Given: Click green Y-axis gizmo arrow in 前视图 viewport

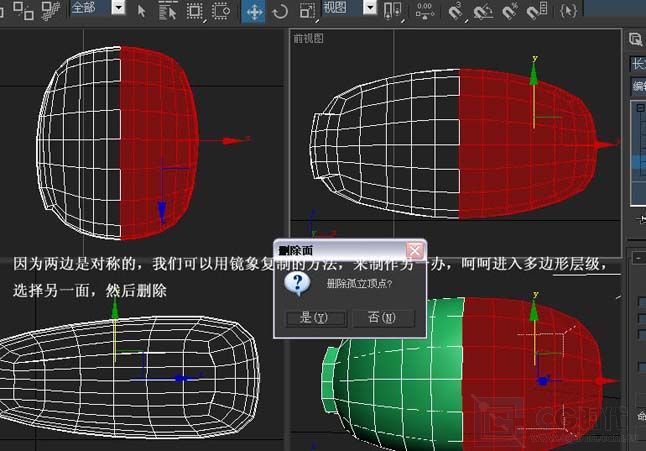Looking at the screenshot, I should click(x=534, y=72).
